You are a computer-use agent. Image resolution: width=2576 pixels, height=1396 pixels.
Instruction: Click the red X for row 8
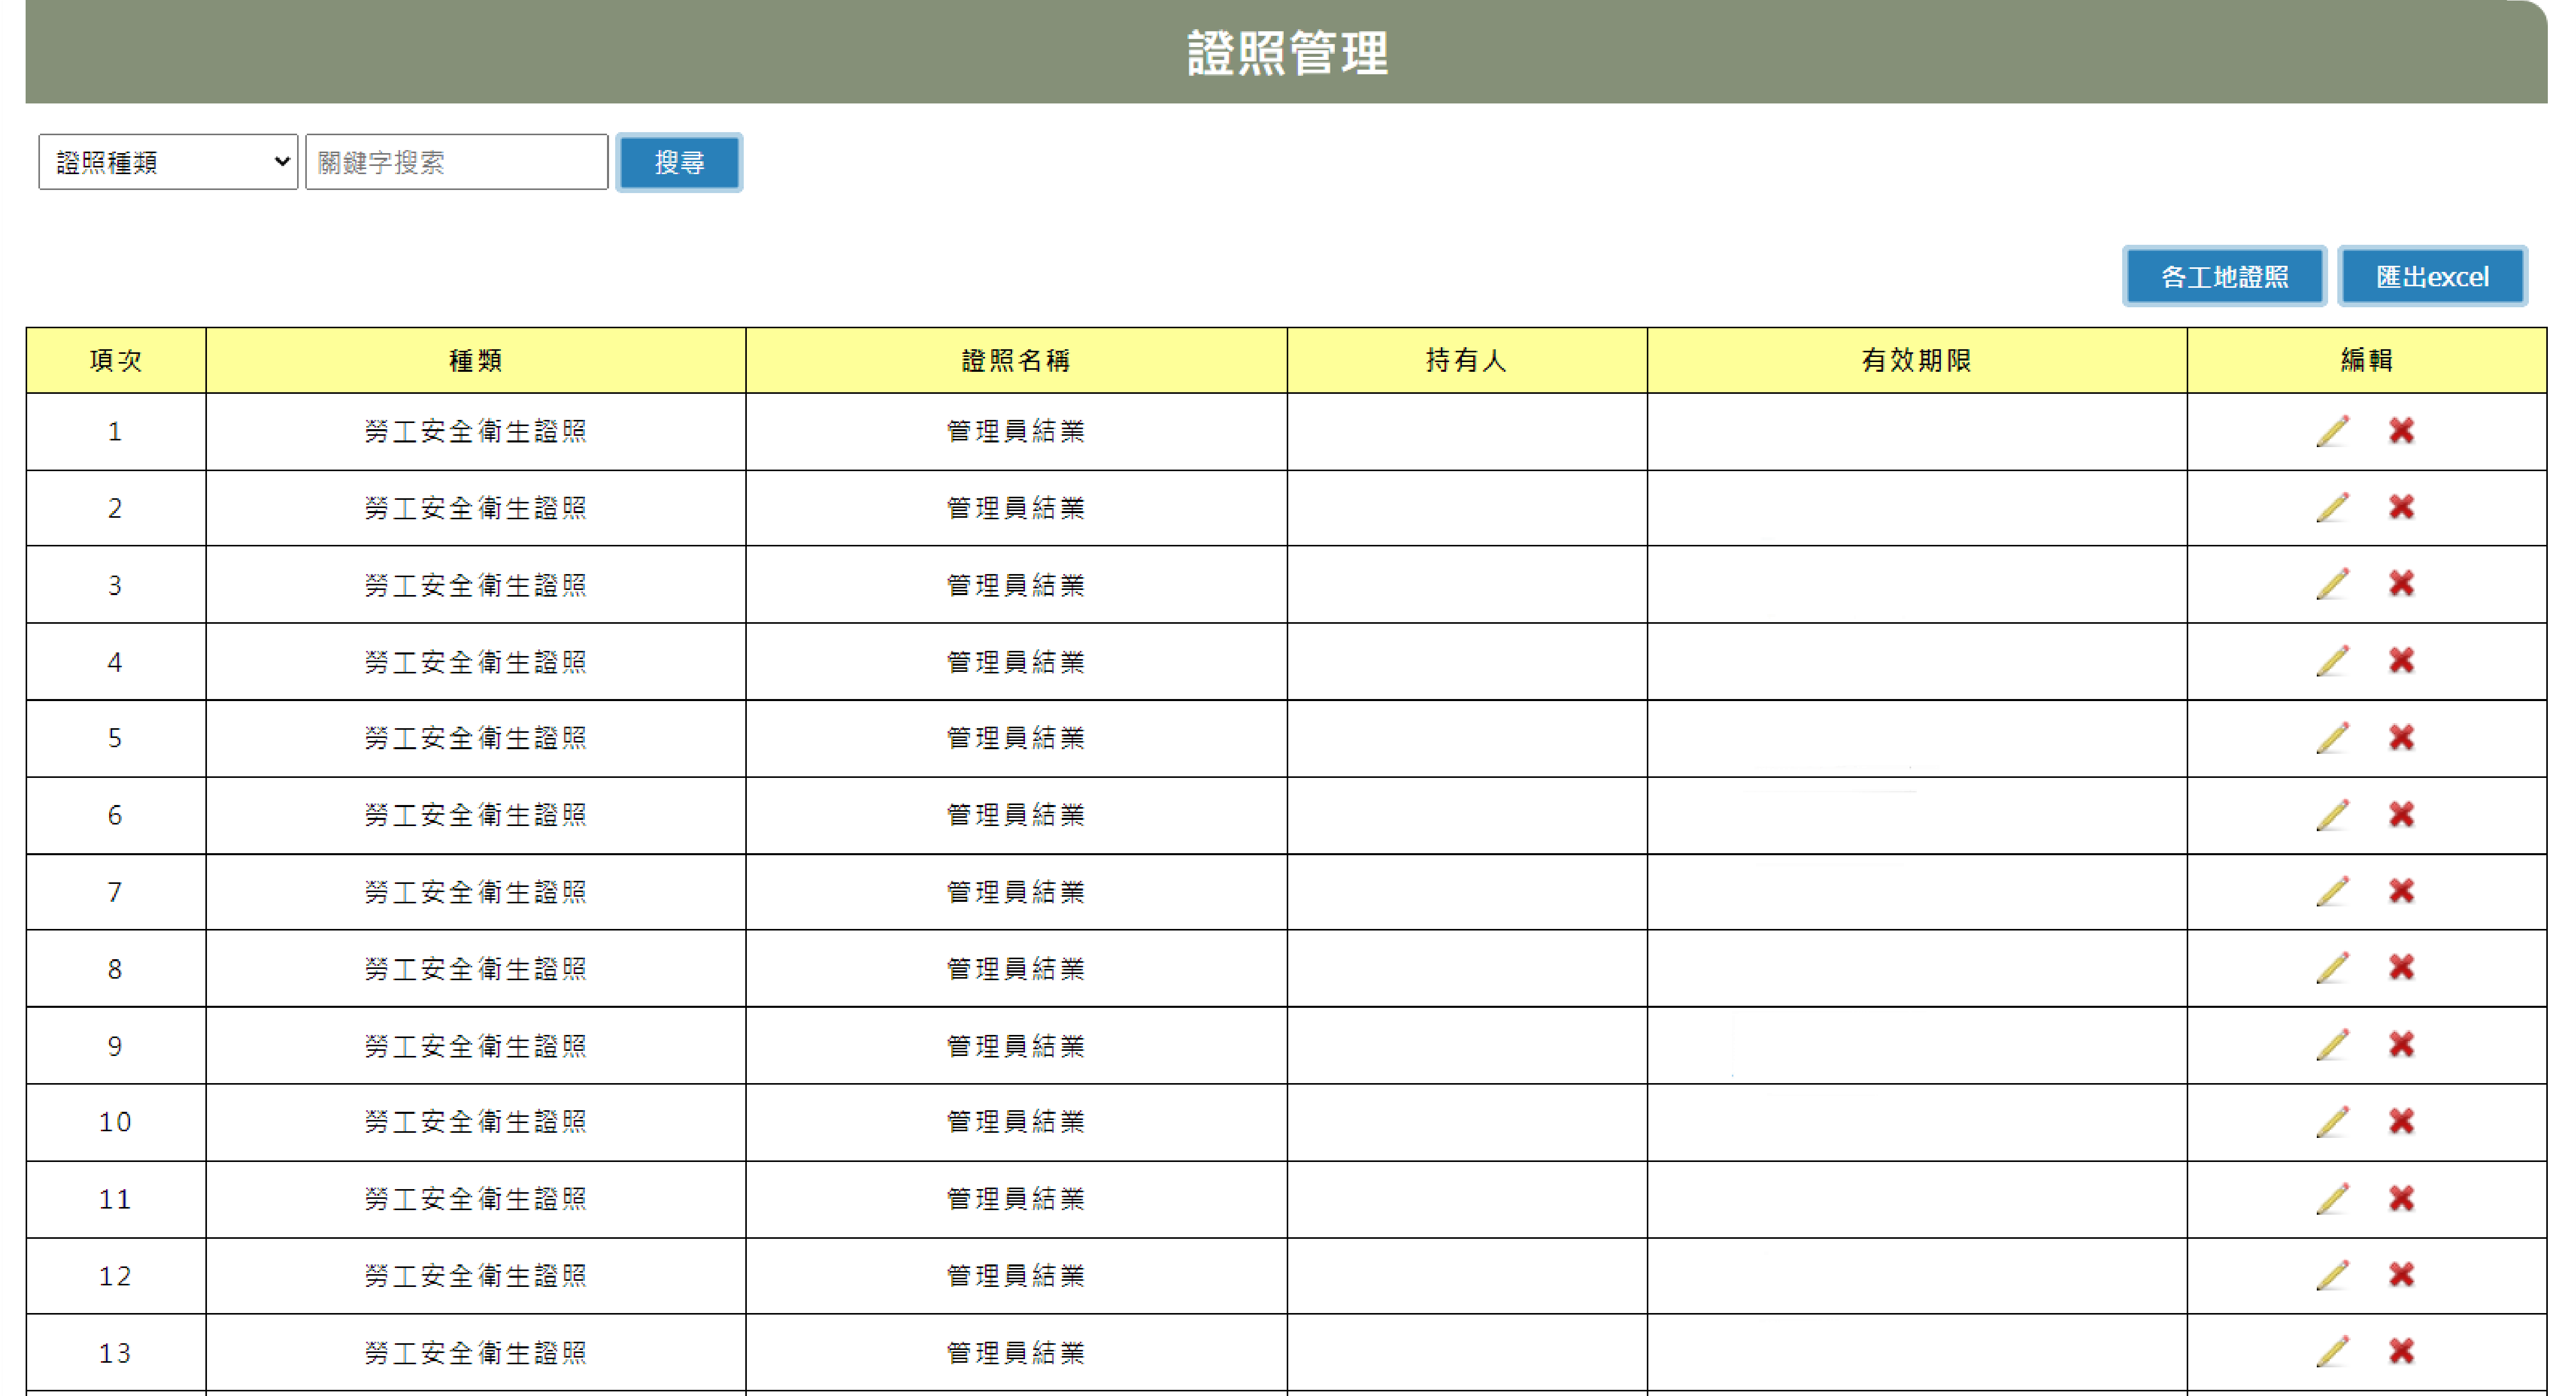[2401, 968]
